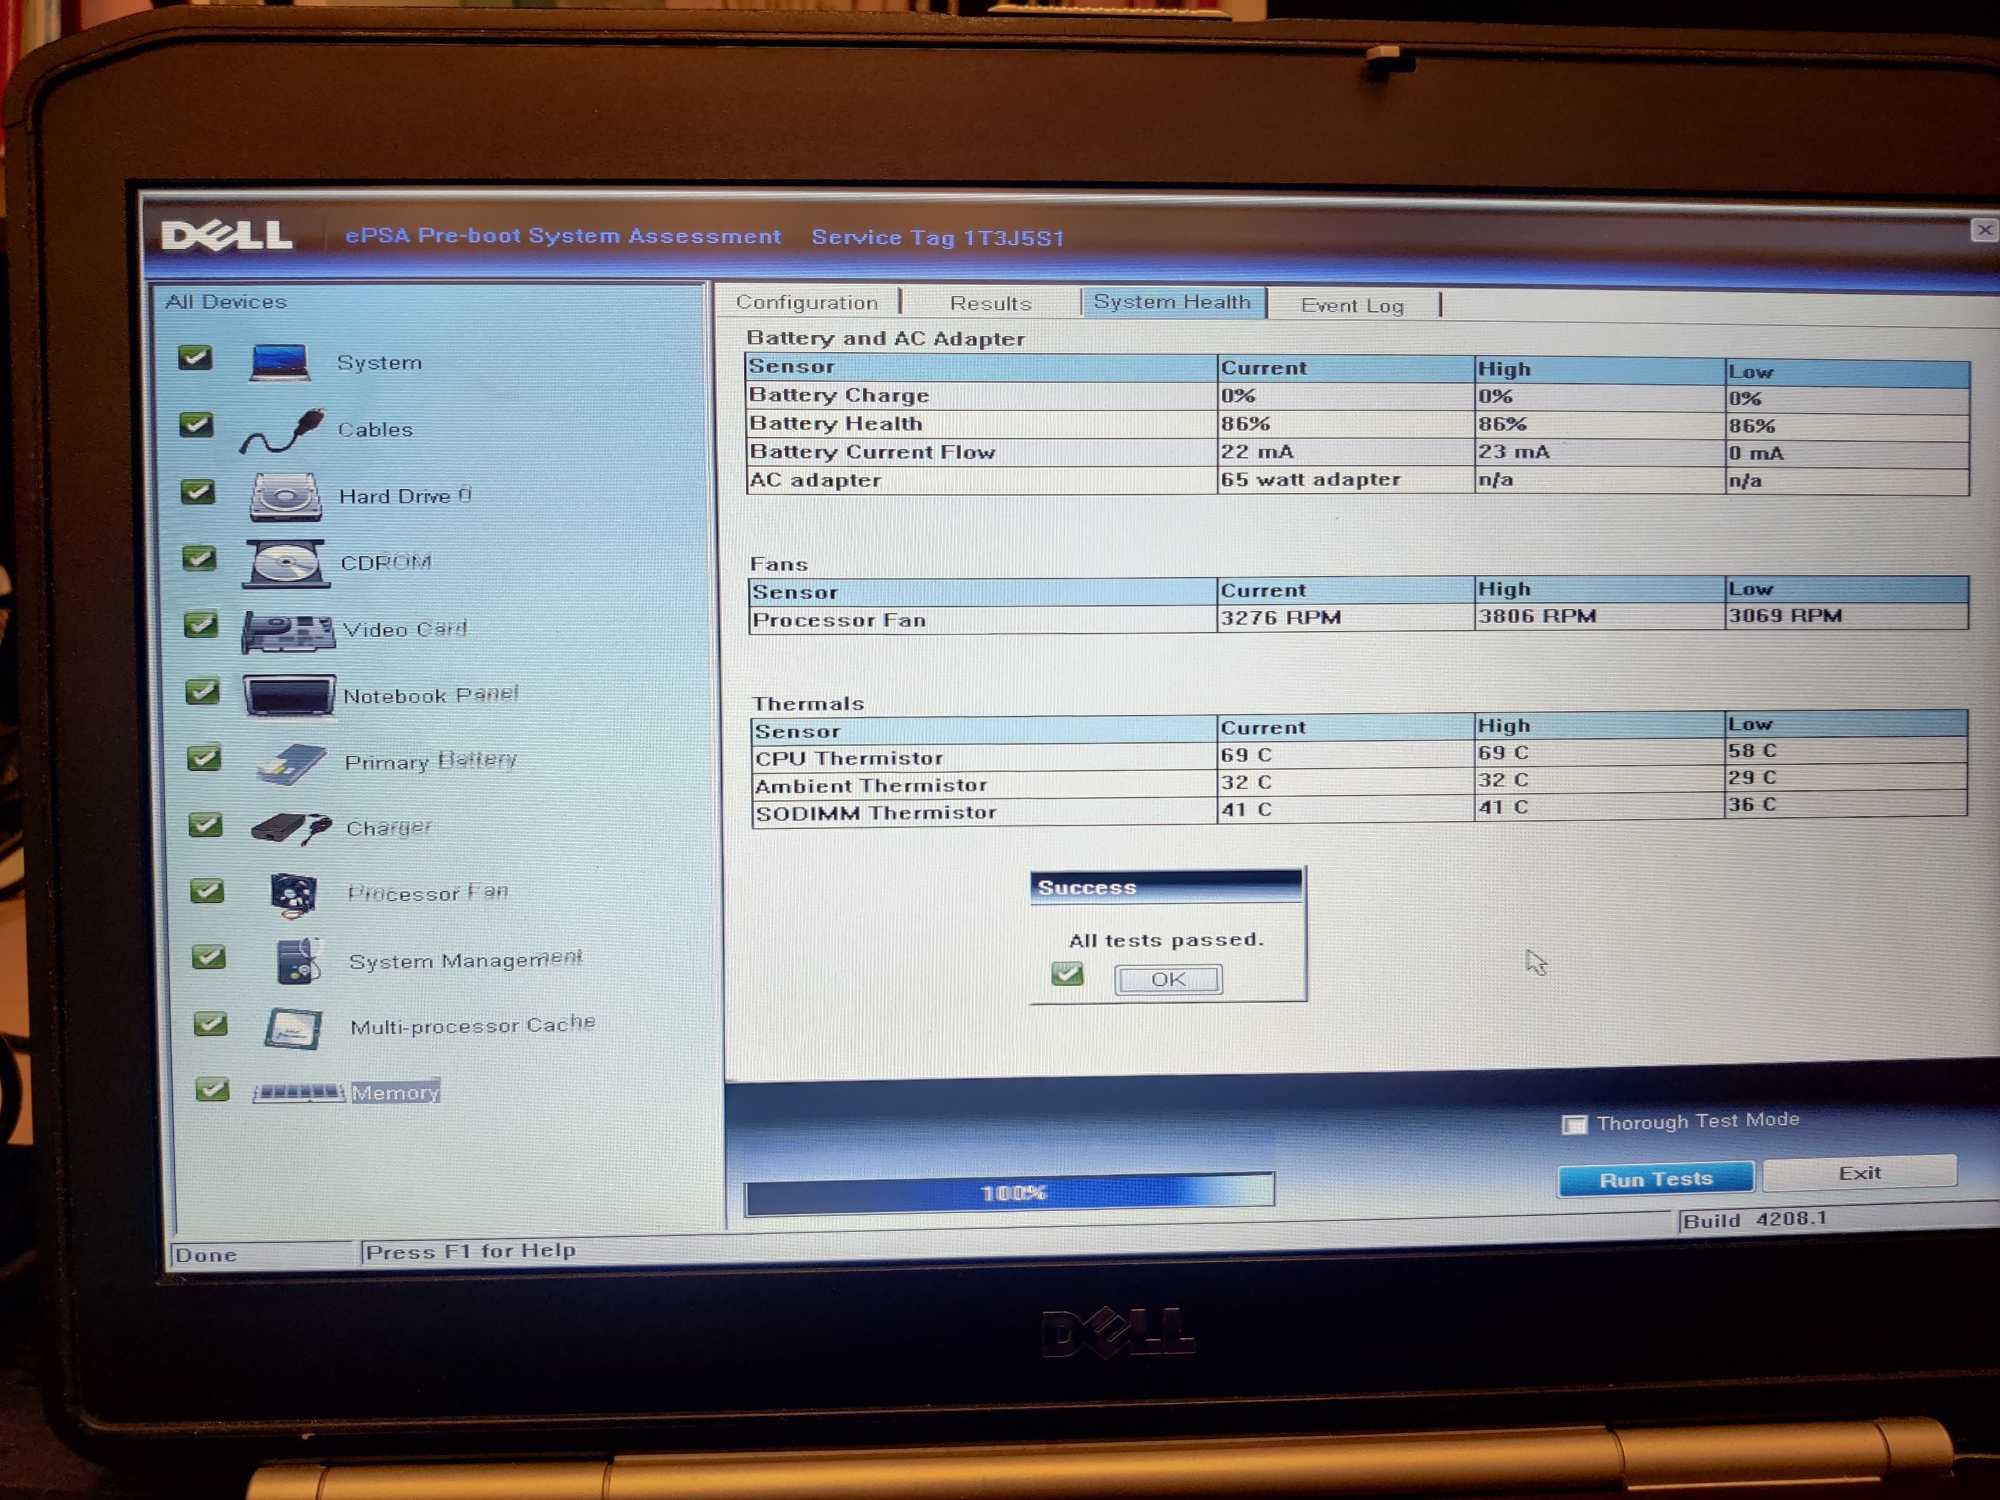
Task: Click the Dell logo in header
Action: click(227, 235)
